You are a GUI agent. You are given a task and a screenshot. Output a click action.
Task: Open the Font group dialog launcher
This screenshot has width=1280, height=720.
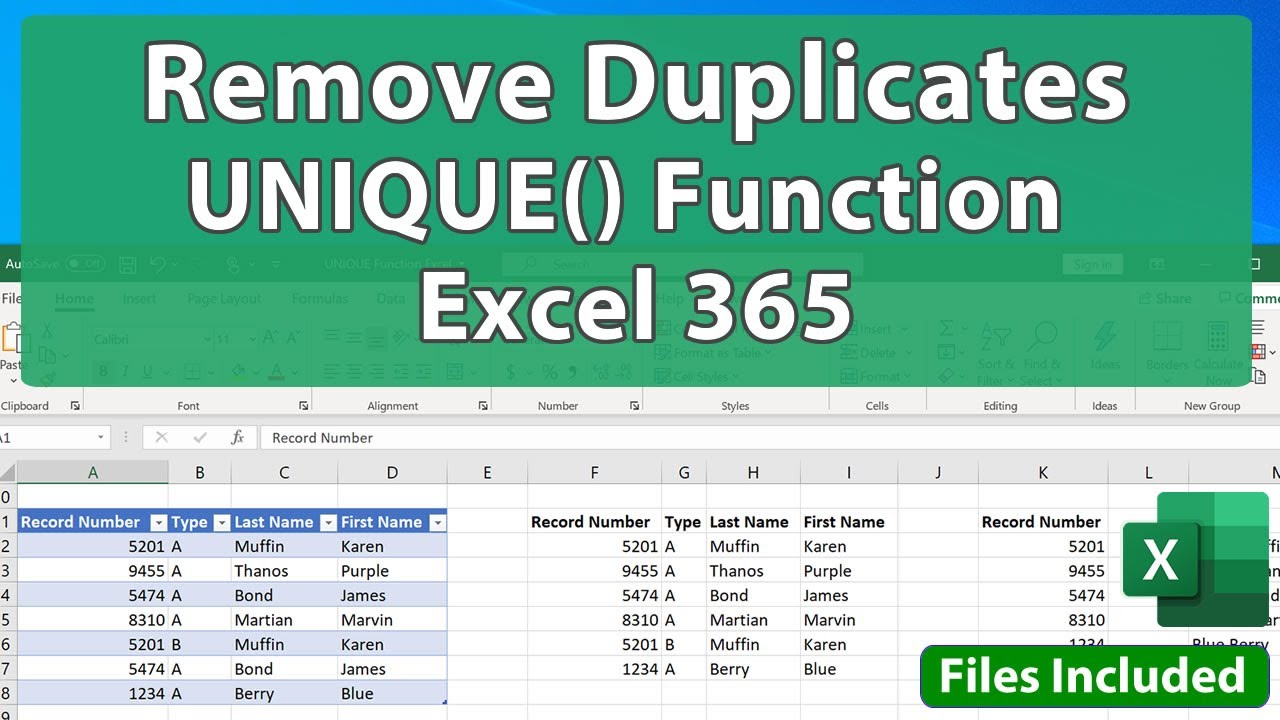[303, 406]
